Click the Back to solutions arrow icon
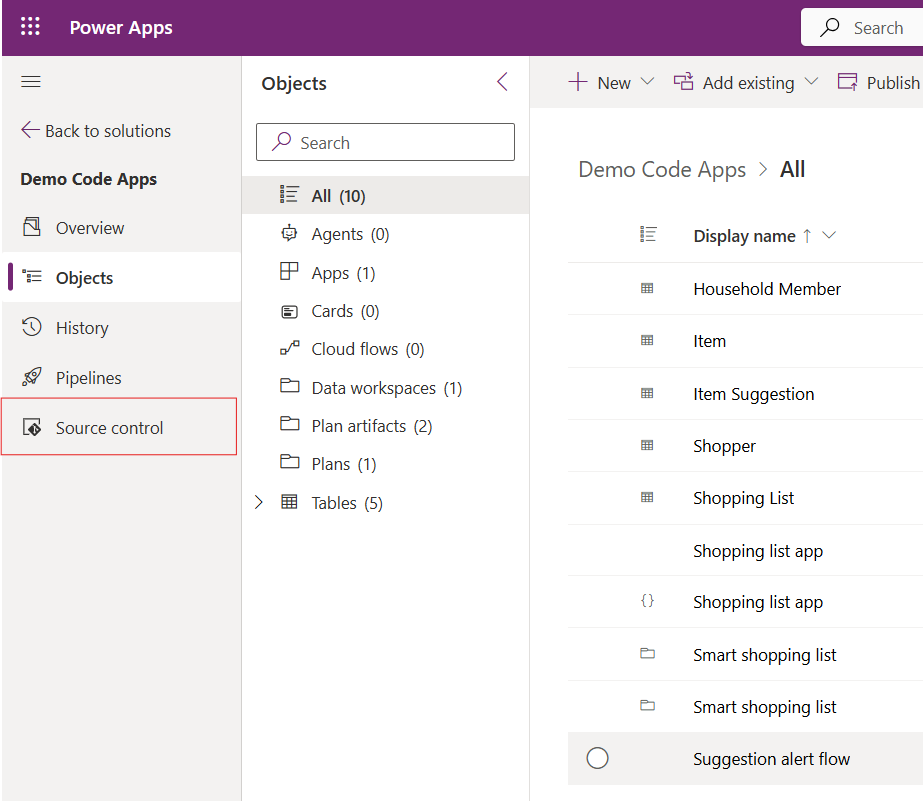The image size is (923, 801). pos(30,129)
